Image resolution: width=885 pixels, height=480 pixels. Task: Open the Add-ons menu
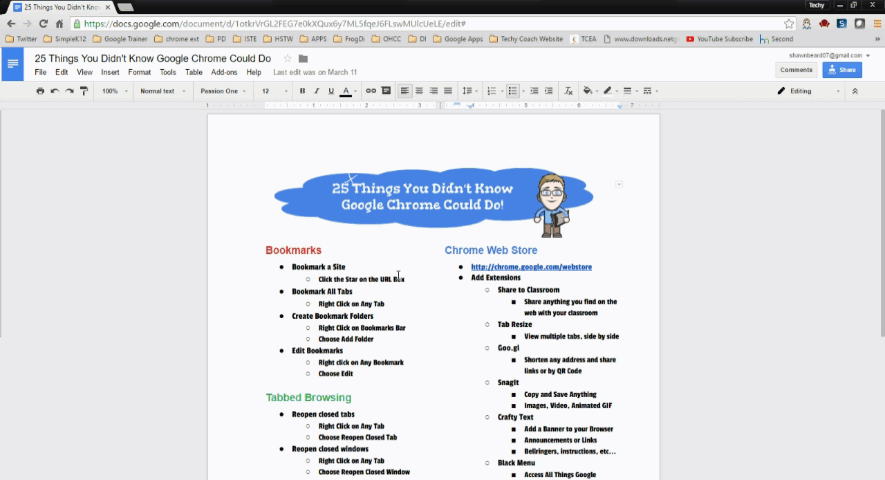[224, 73]
